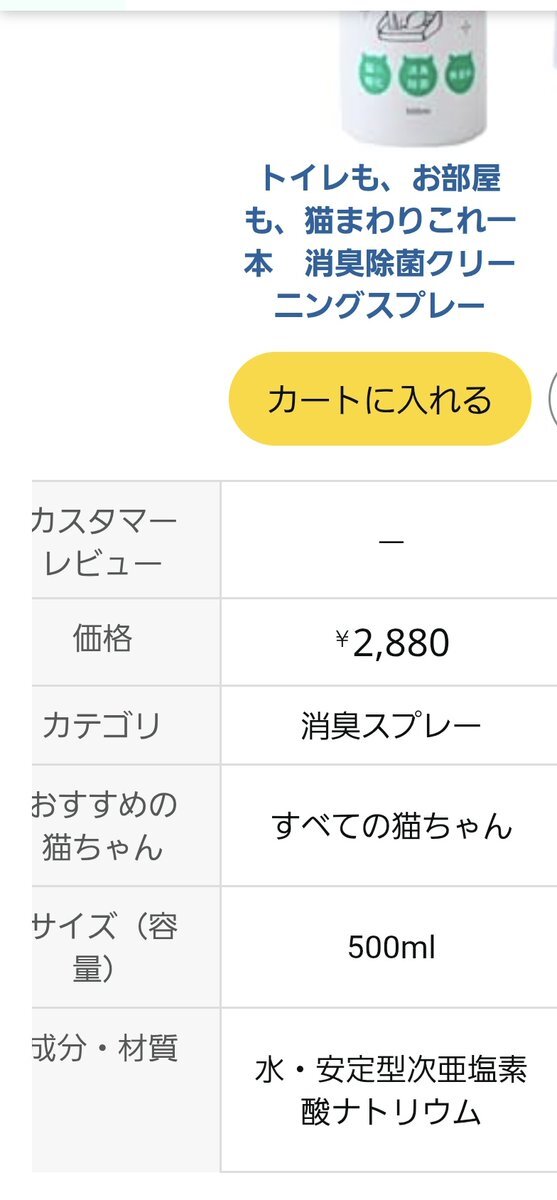Select the カテゴリ row label
The height and width of the screenshot is (1200, 557).
[x=101, y=725]
